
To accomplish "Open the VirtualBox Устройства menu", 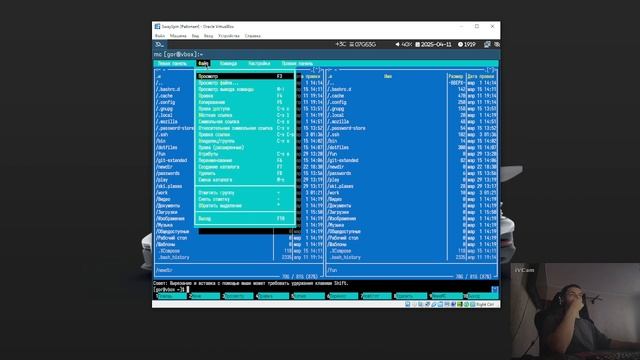I will click(x=229, y=36).
